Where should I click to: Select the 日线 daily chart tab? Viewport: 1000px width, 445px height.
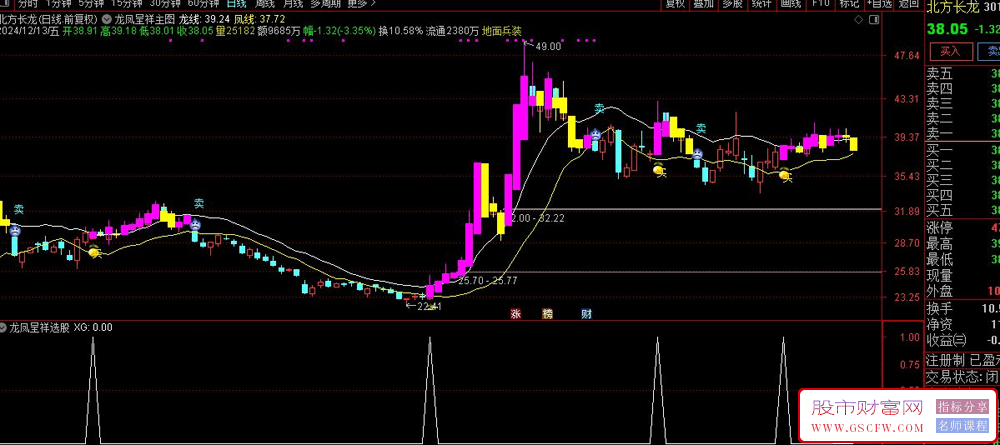click(x=236, y=3)
